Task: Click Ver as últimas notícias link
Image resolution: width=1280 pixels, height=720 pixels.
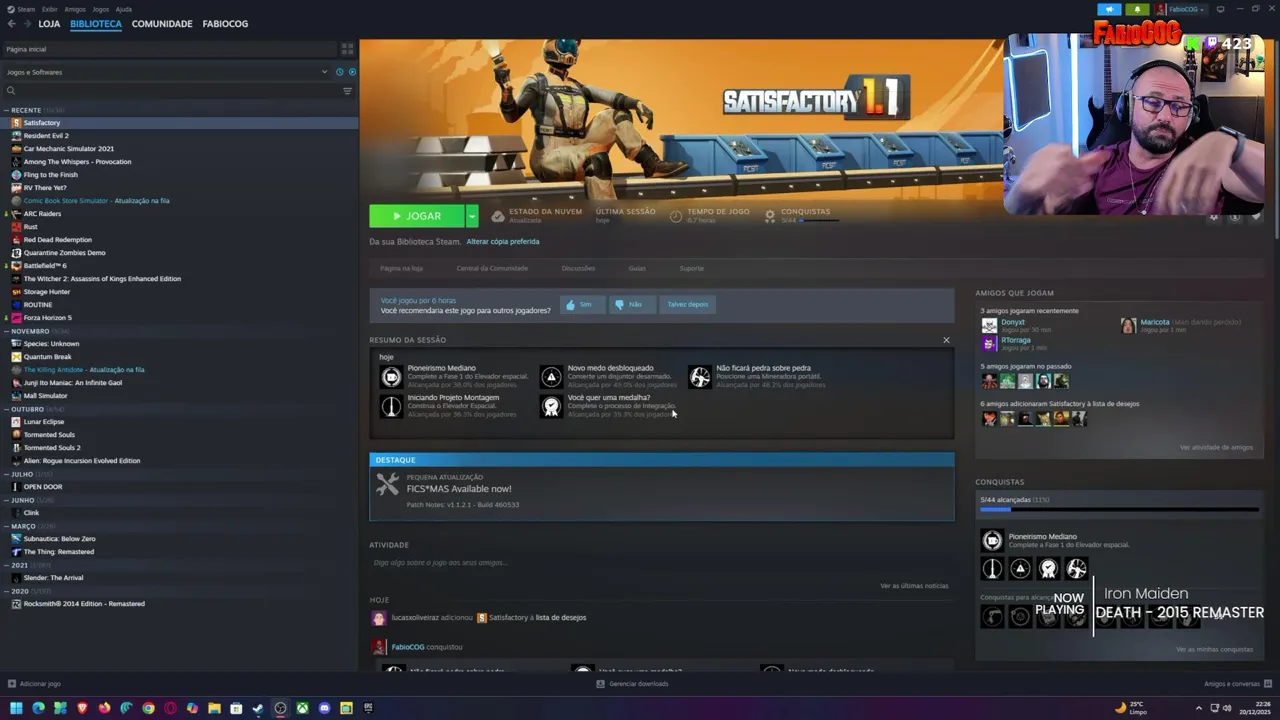Action: point(914,585)
